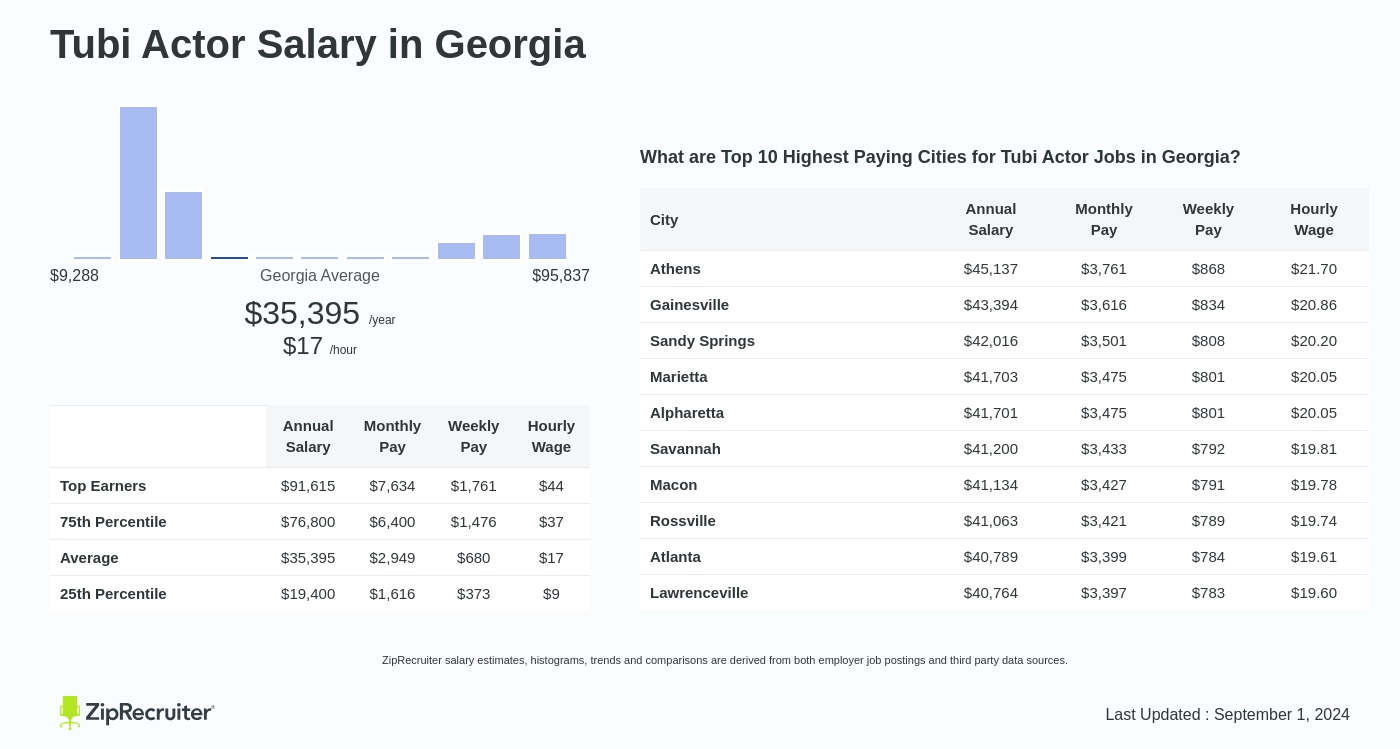This screenshot has width=1400, height=749.
Task: Click Rossville weekly pay $789
Action: tap(1208, 520)
